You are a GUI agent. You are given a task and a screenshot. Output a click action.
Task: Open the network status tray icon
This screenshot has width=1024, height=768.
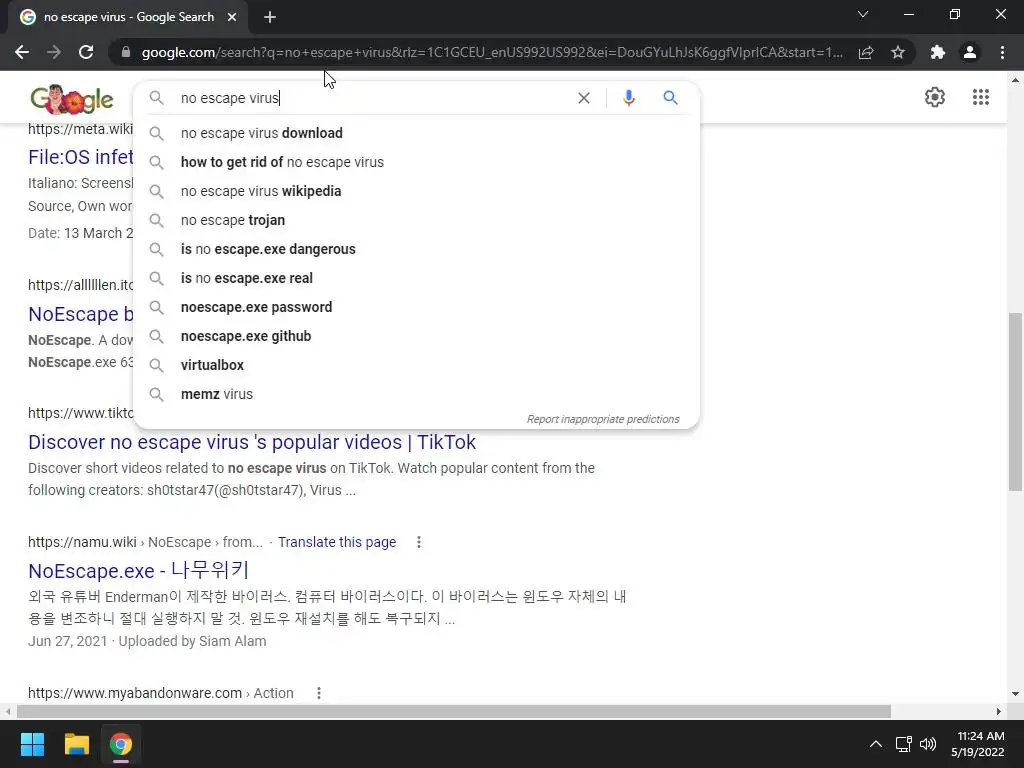tap(904, 744)
